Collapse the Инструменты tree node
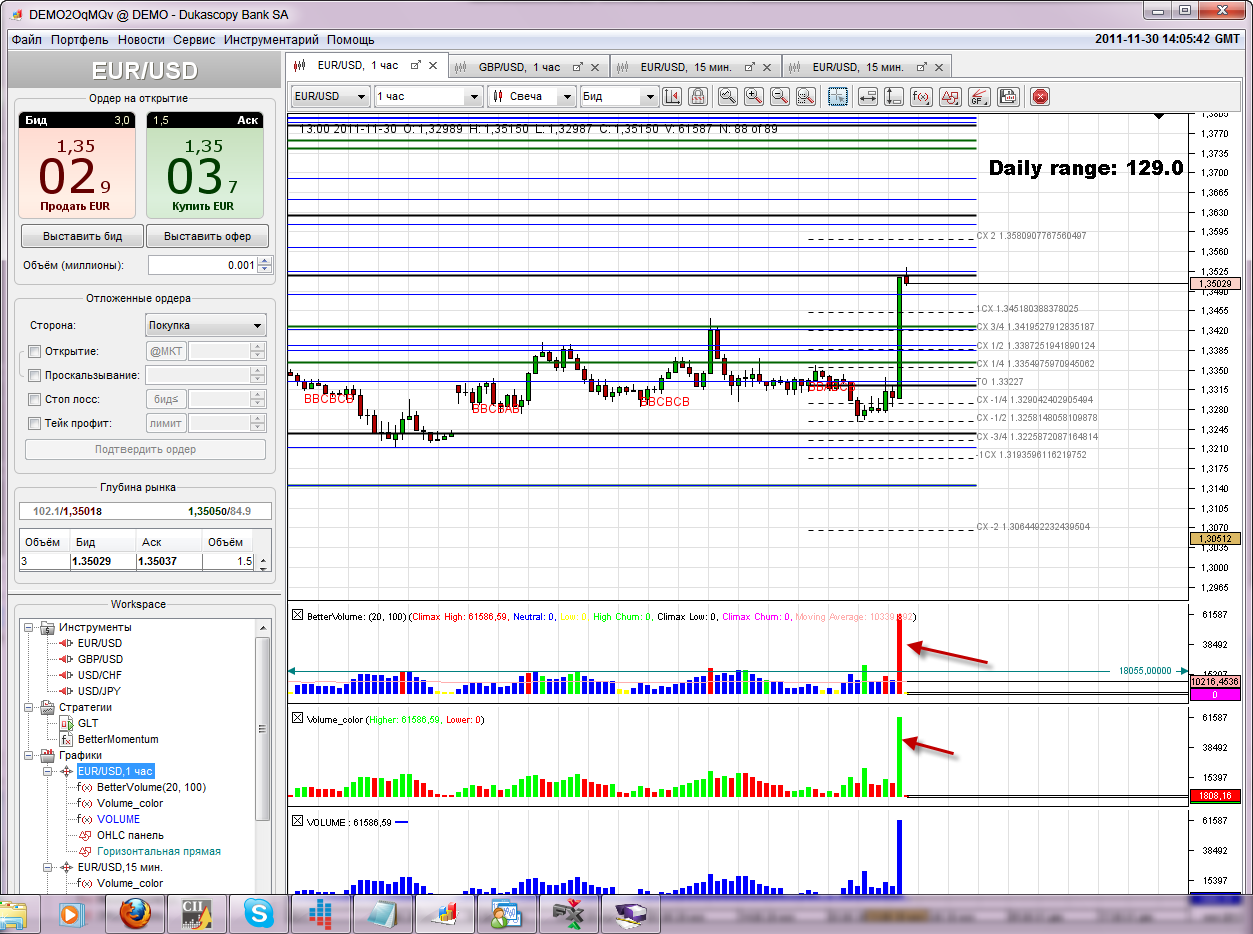 coord(28,628)
